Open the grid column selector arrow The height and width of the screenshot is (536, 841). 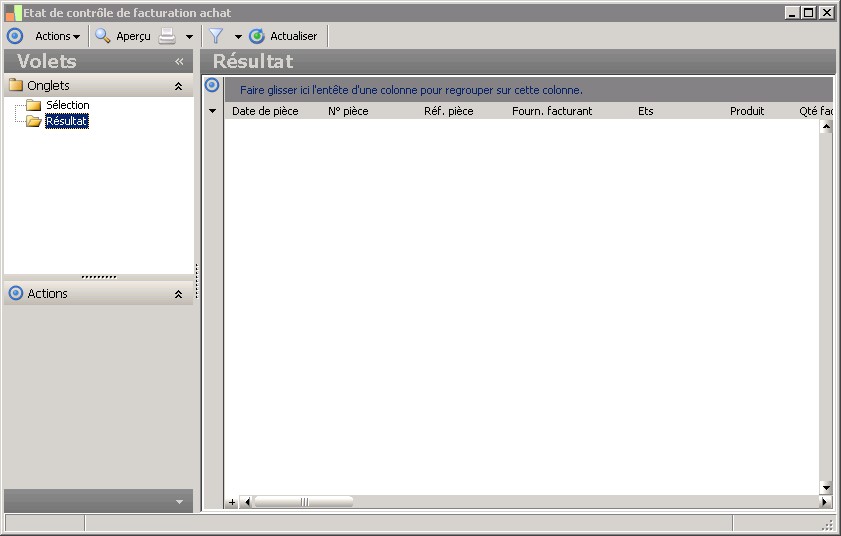pyautogui.click(x=212, y=111)
